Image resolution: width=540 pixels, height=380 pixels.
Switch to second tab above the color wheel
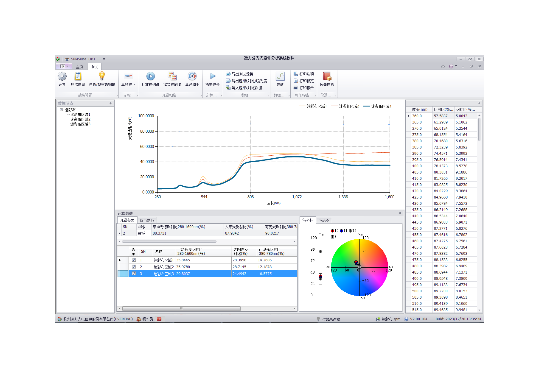(x=324, y=220)
